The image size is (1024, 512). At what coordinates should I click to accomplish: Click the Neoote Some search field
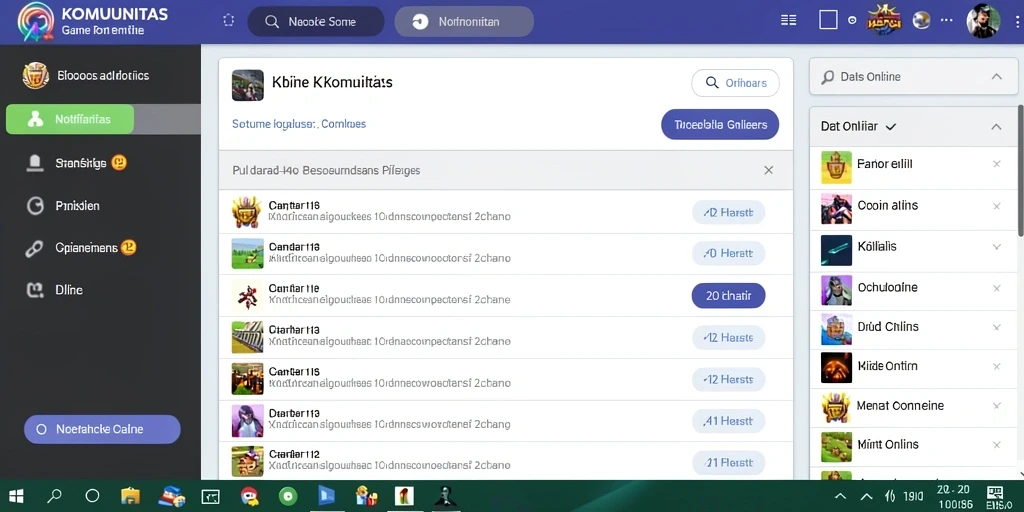tap(316, 22)
